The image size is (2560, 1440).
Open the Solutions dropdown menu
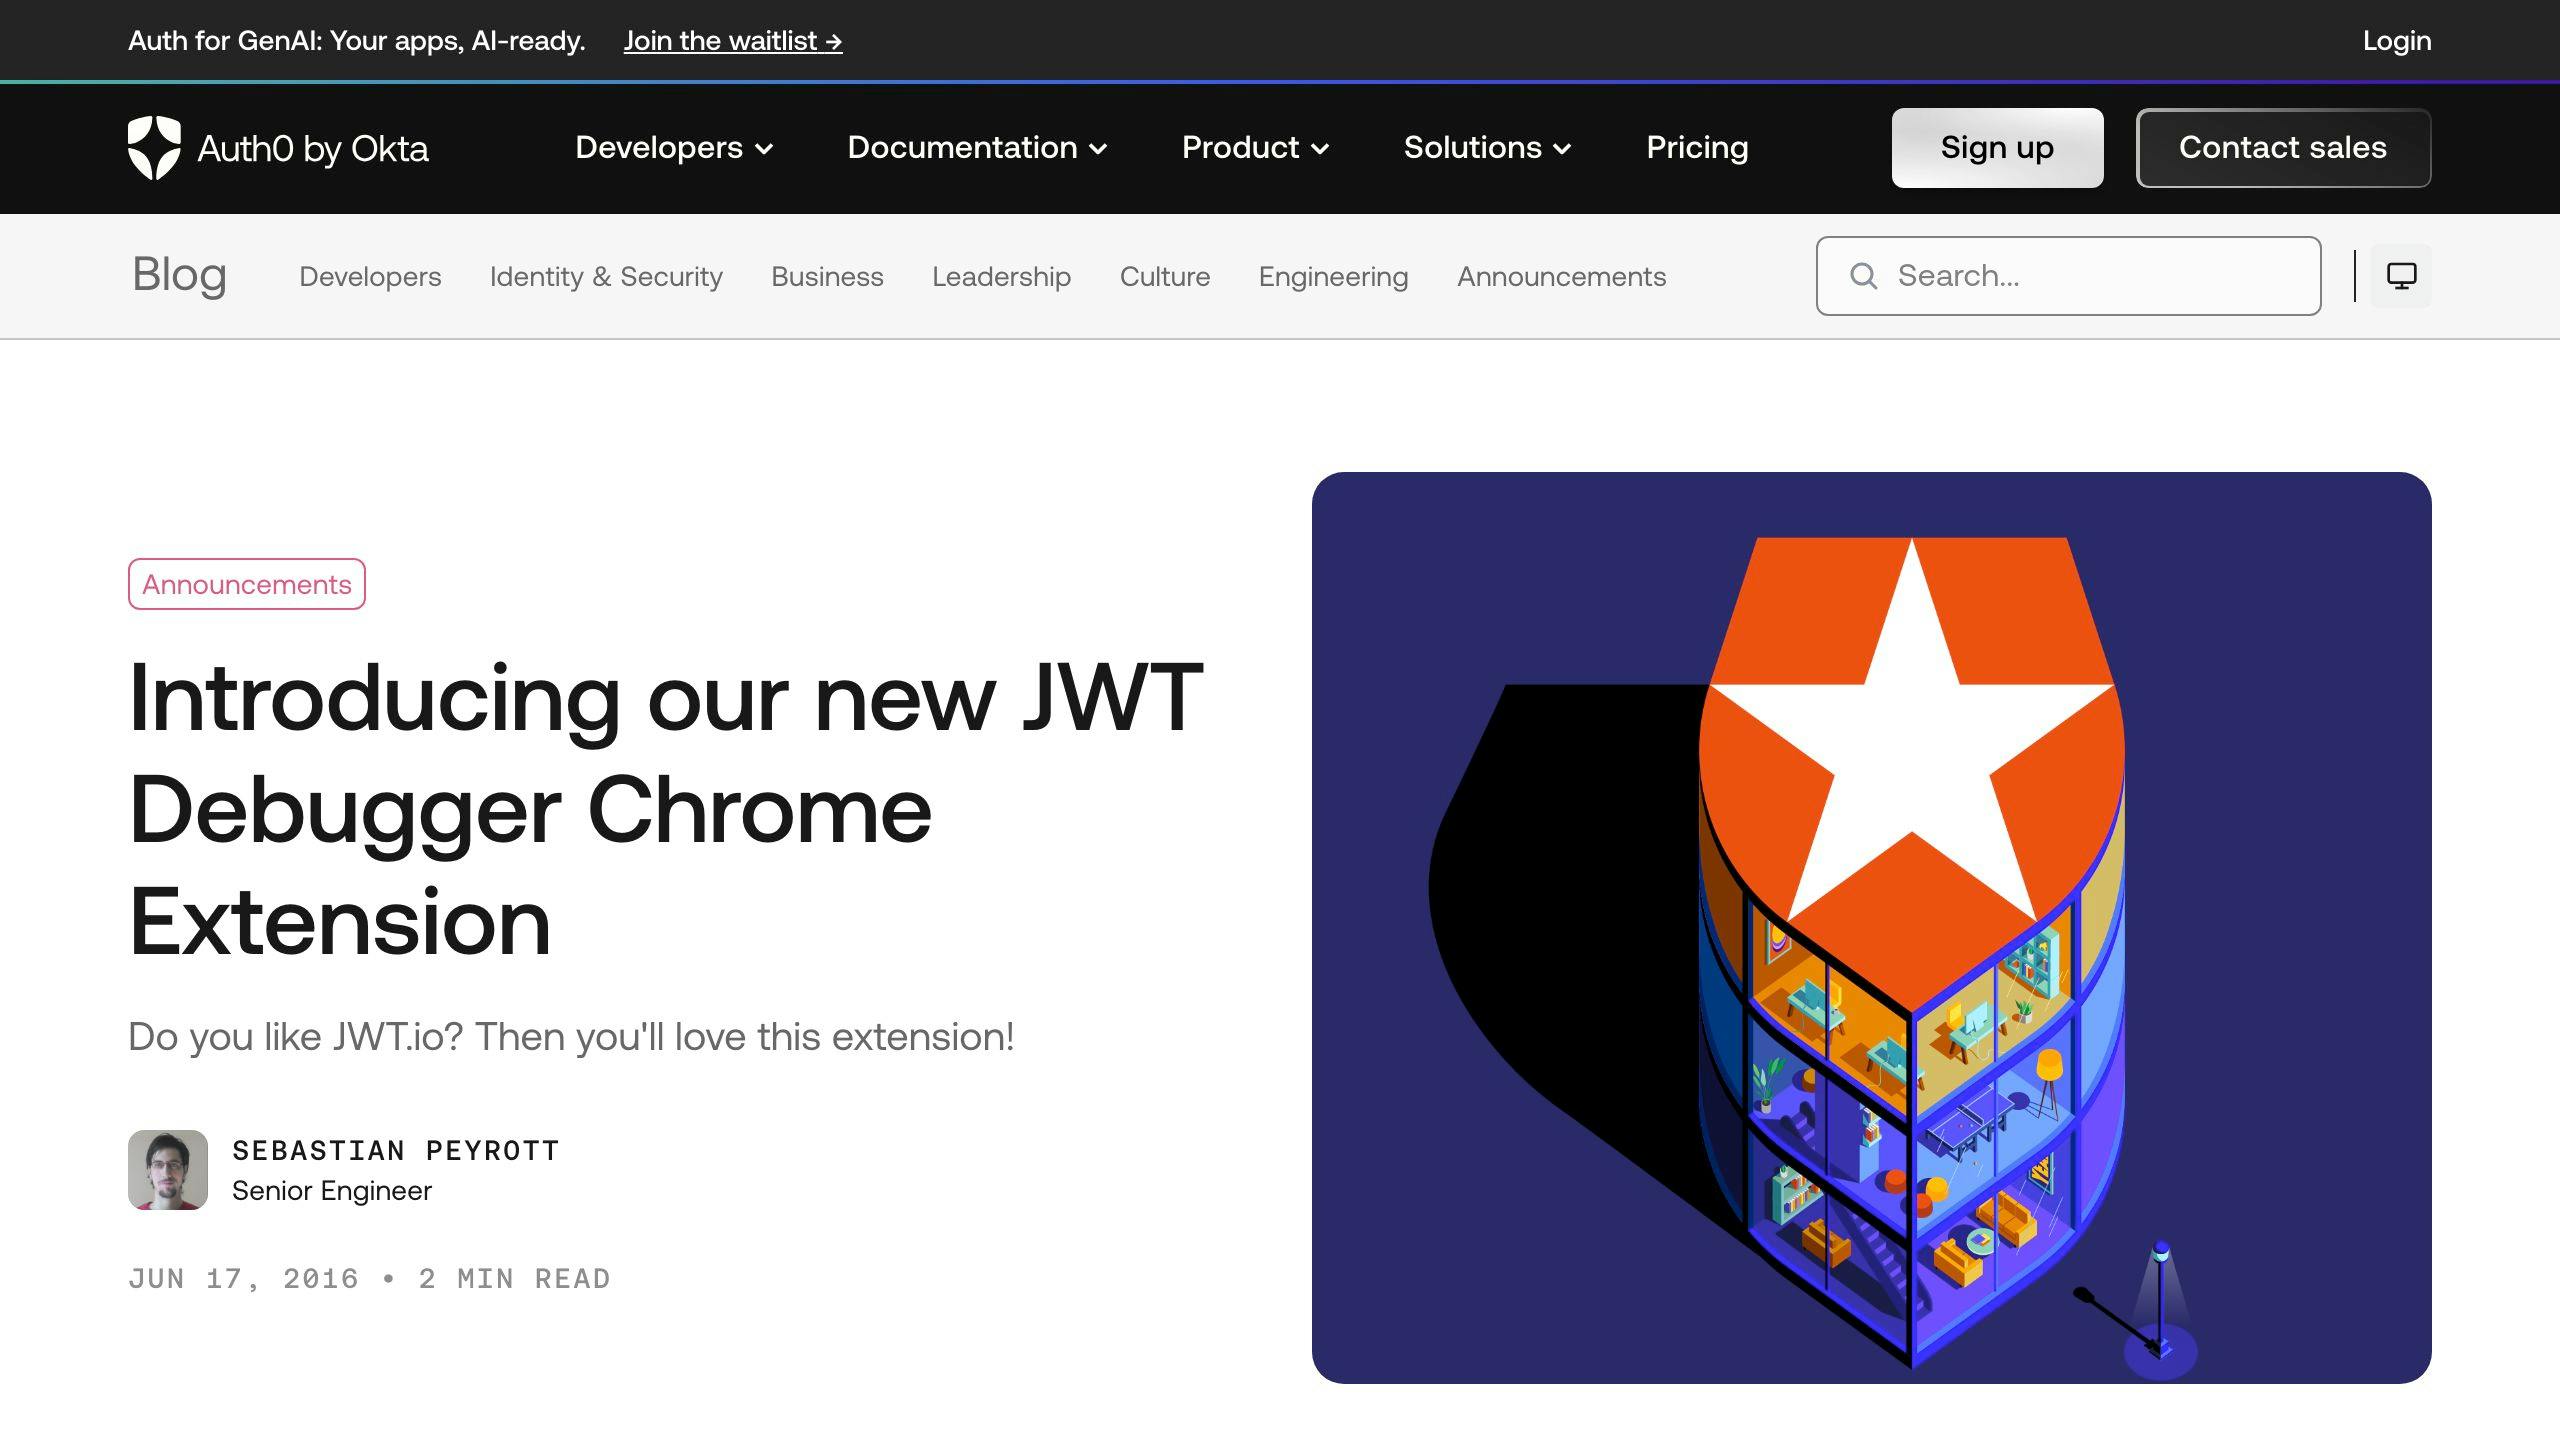(x=1487, y=148)
